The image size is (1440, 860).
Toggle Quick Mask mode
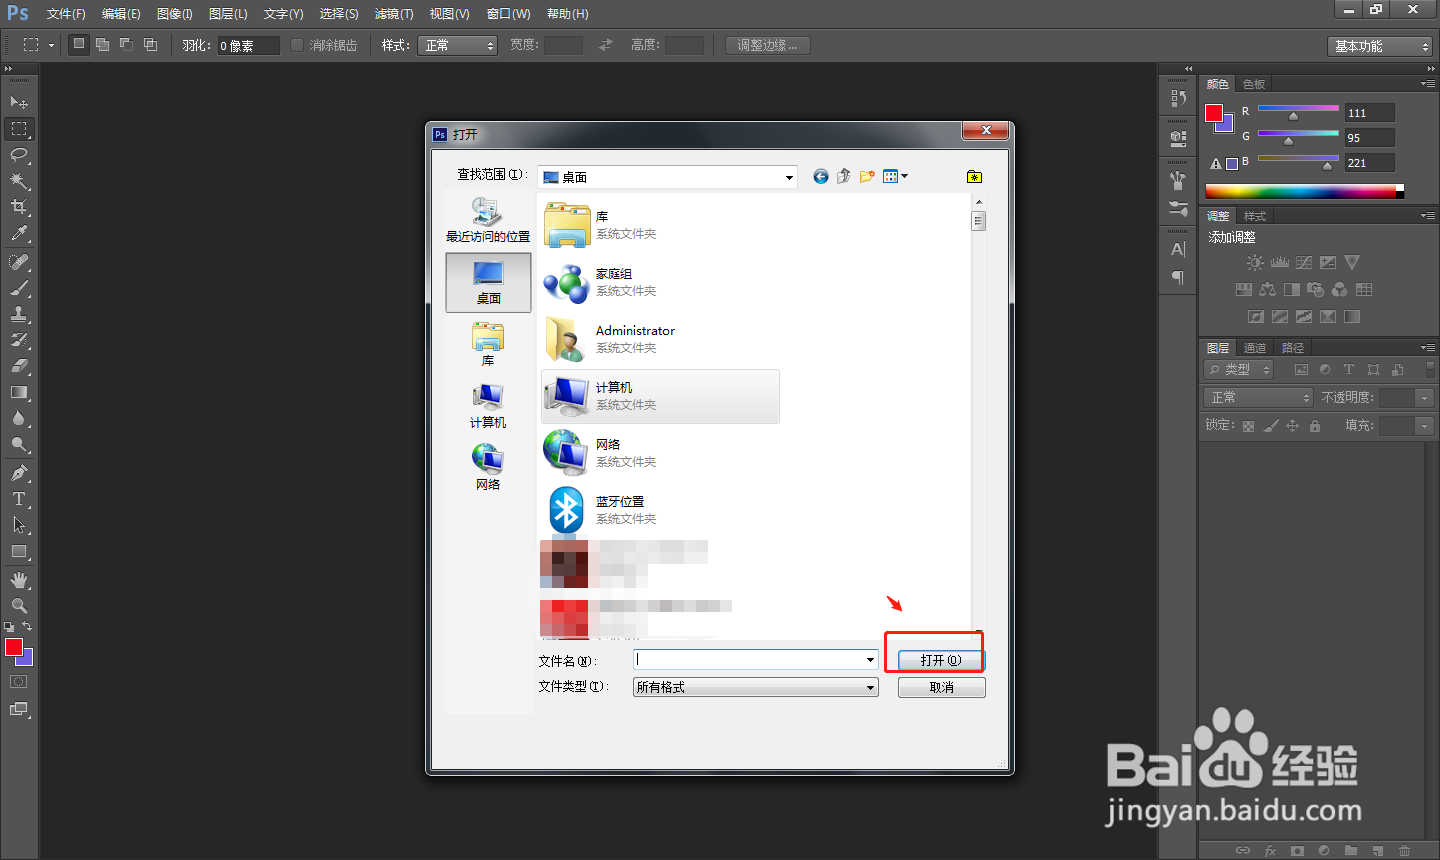19,682
